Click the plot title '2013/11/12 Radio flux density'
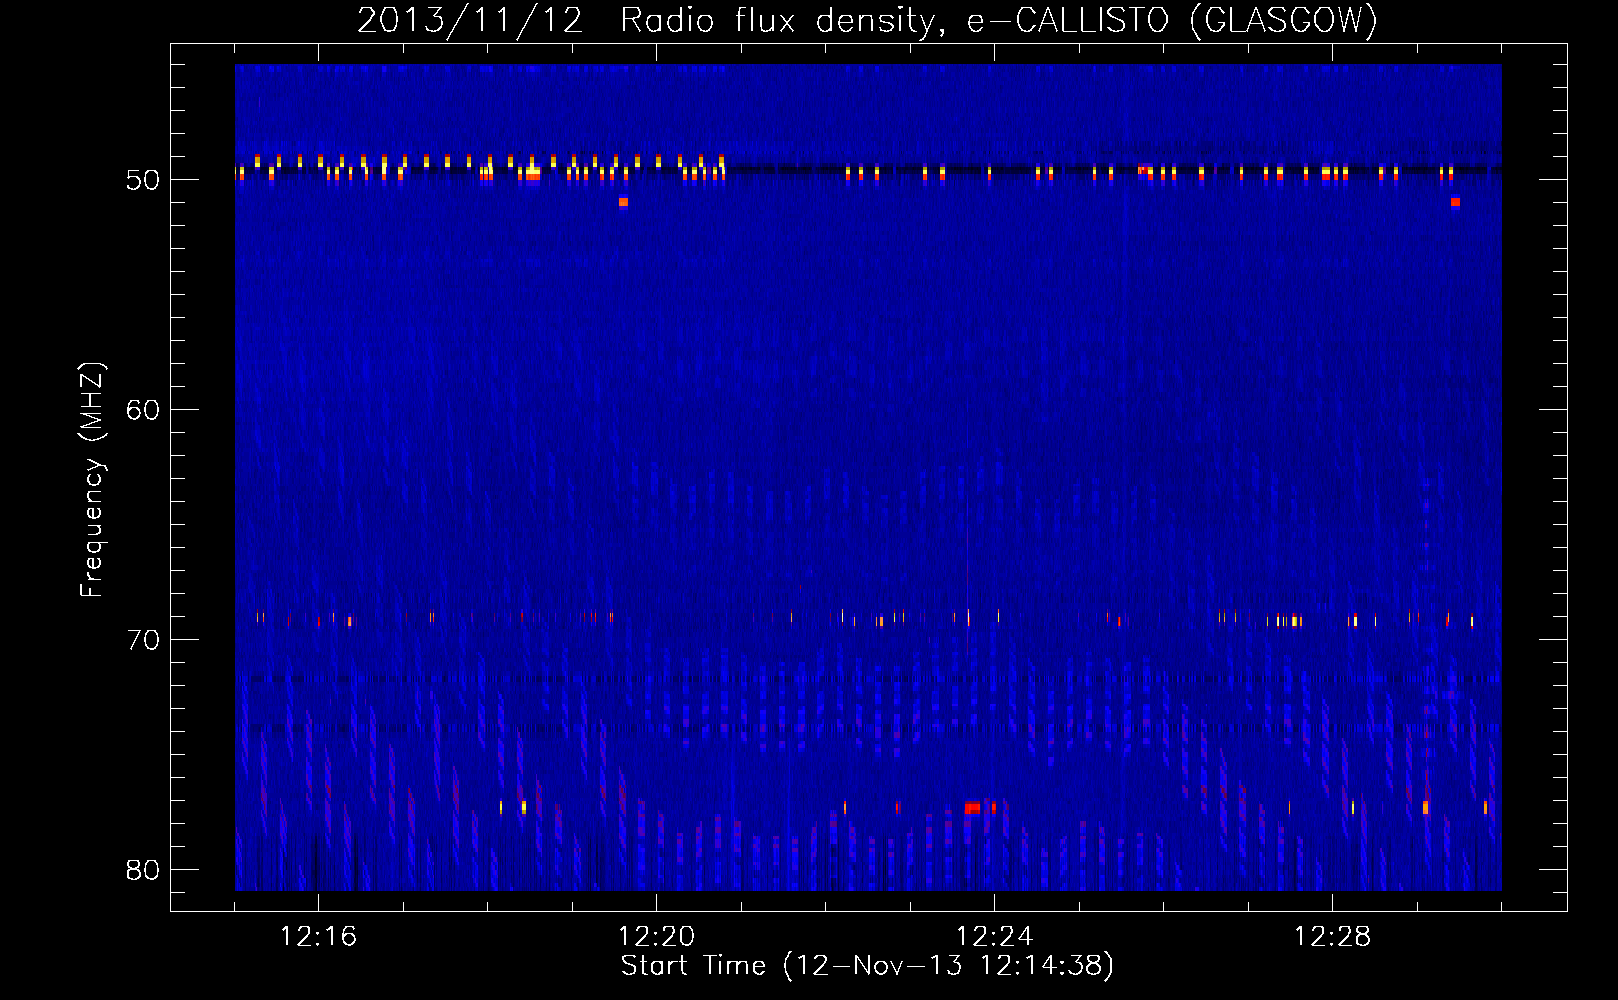 (x=867, y=20)
